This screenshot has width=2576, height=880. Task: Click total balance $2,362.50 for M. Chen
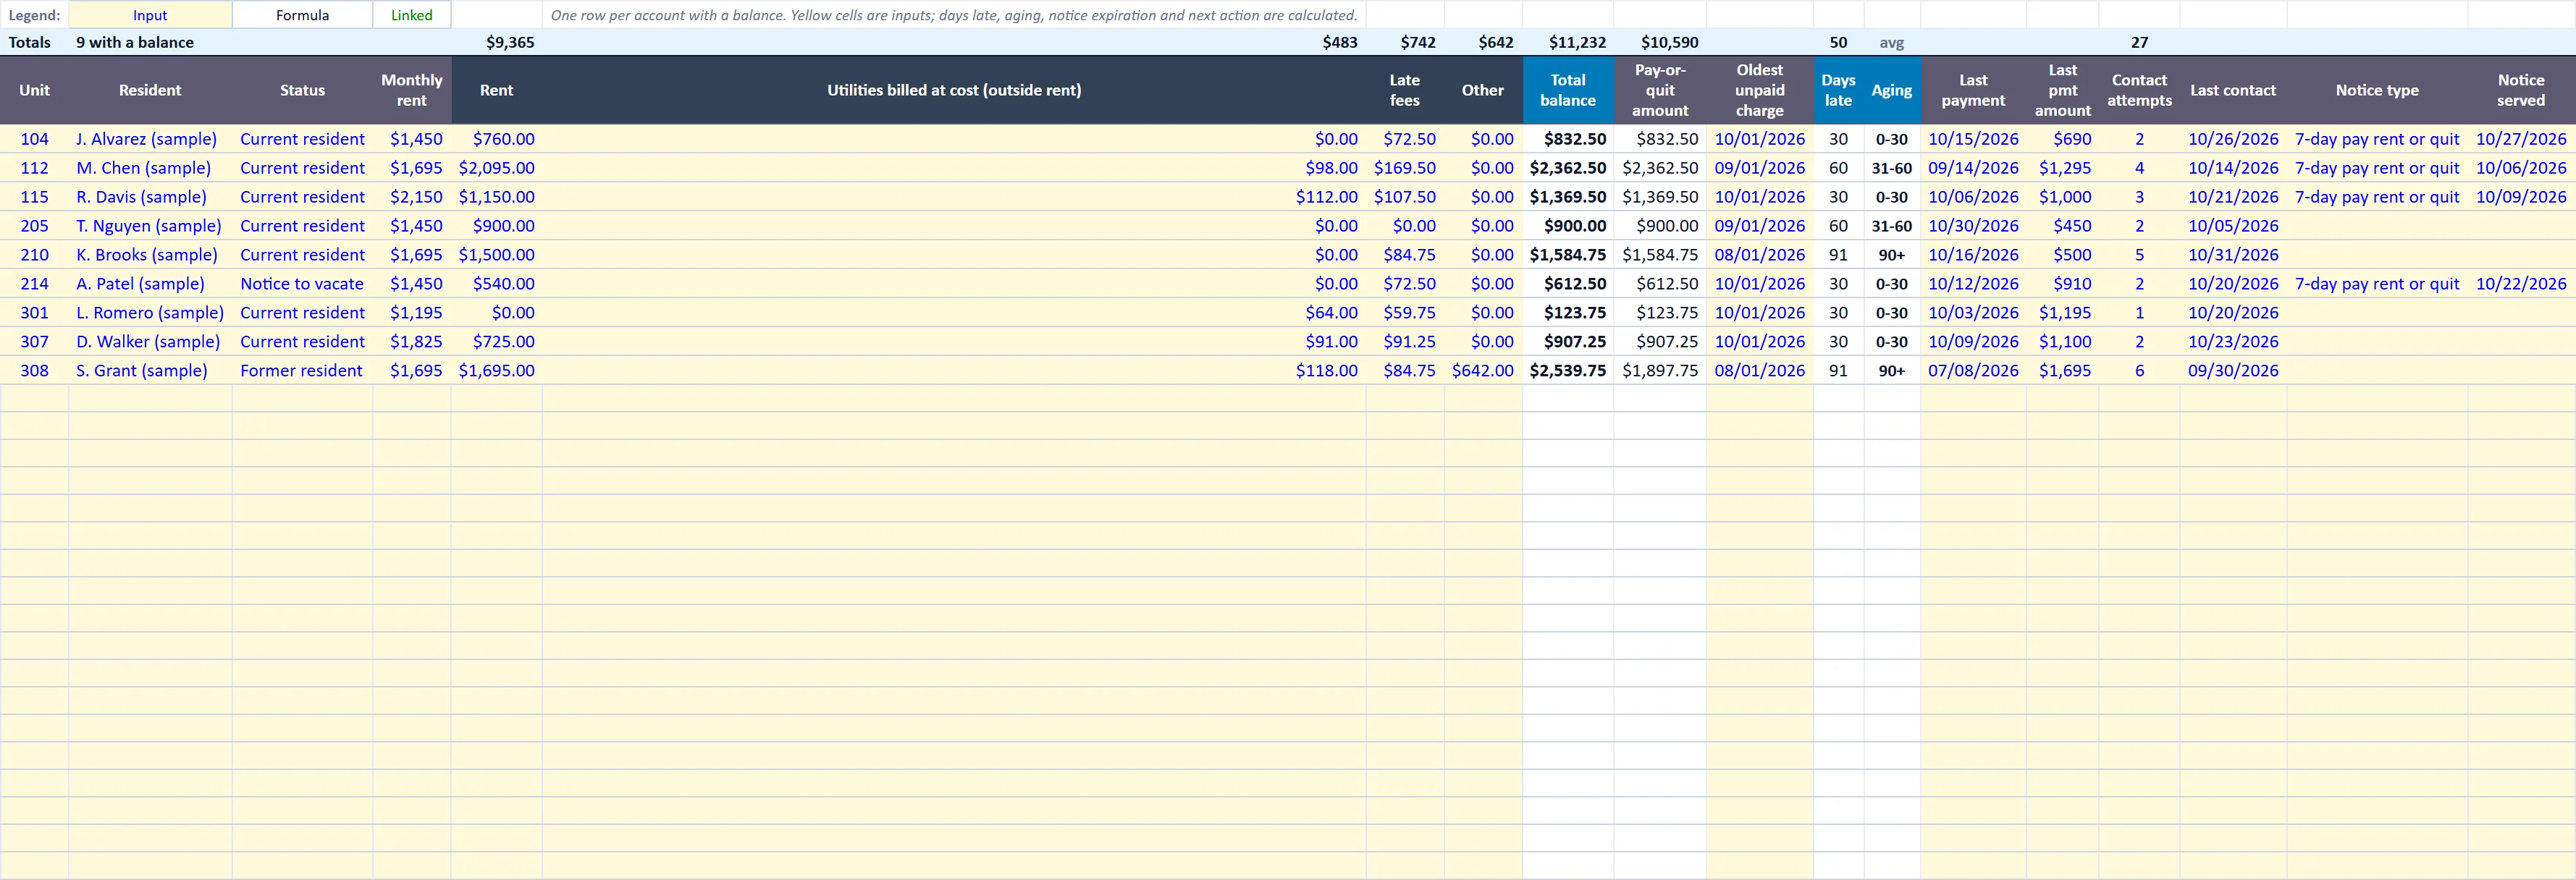[1568, 168]
